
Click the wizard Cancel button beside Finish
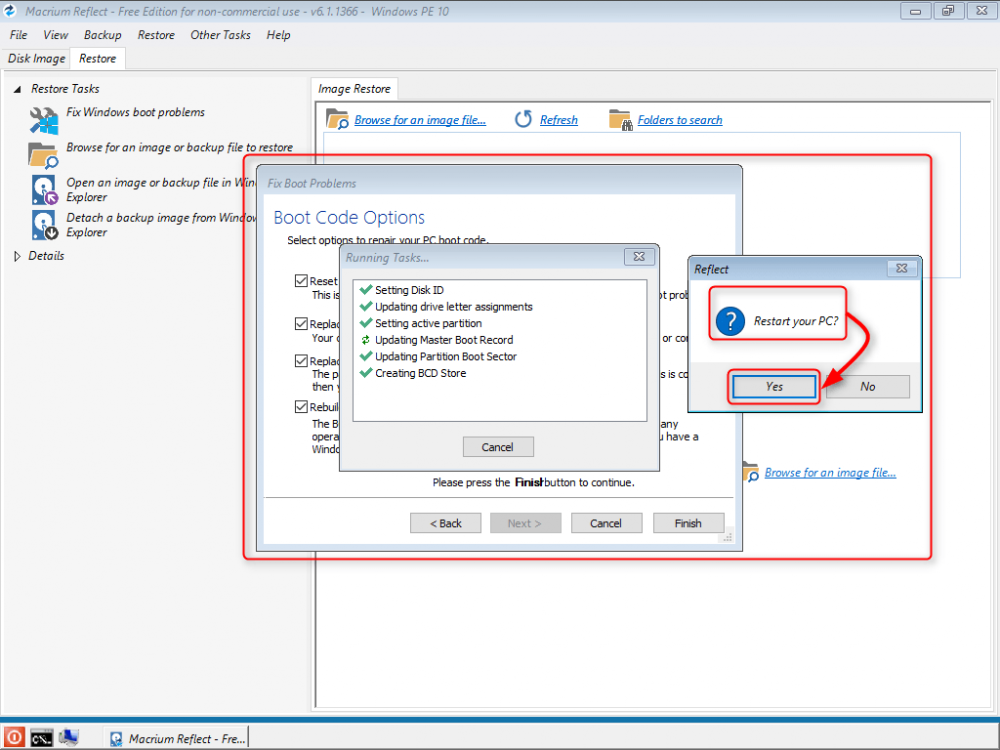click(x=606, y=523)
